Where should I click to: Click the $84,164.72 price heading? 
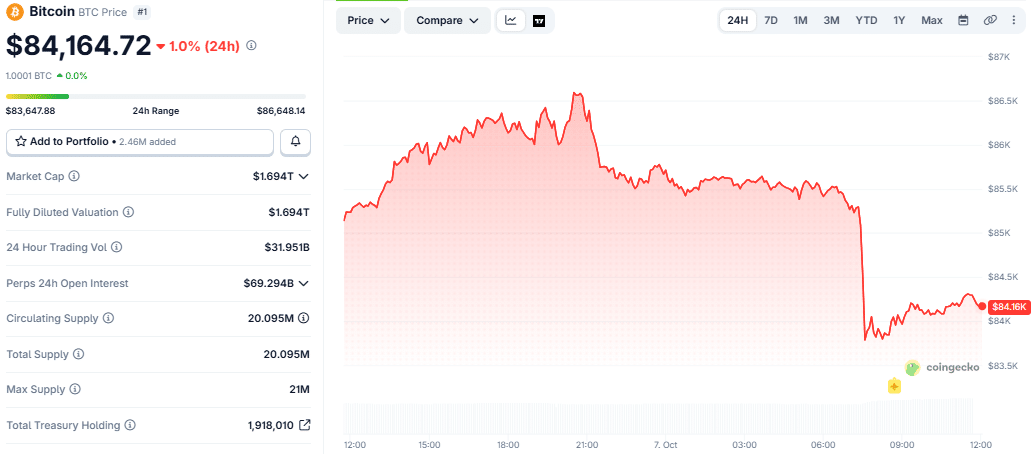pos(79,45)
